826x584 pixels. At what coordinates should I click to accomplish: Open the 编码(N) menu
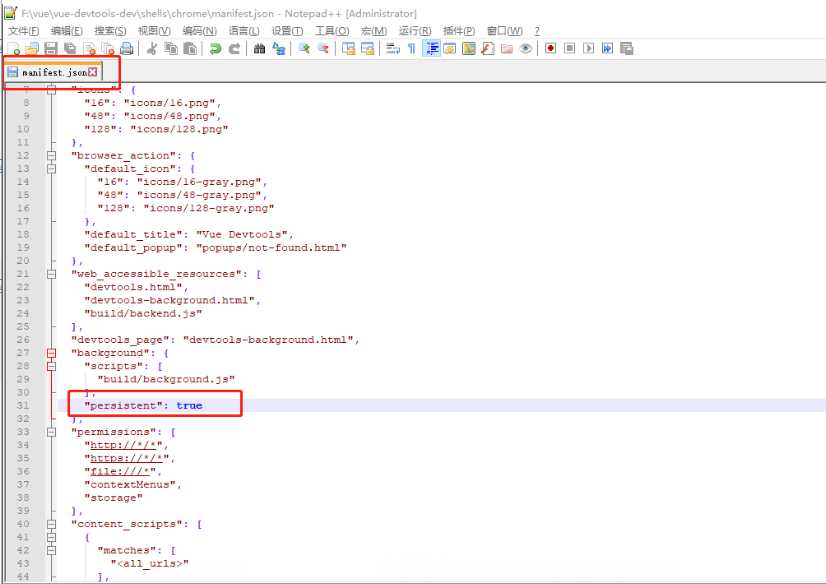point(200,31)
